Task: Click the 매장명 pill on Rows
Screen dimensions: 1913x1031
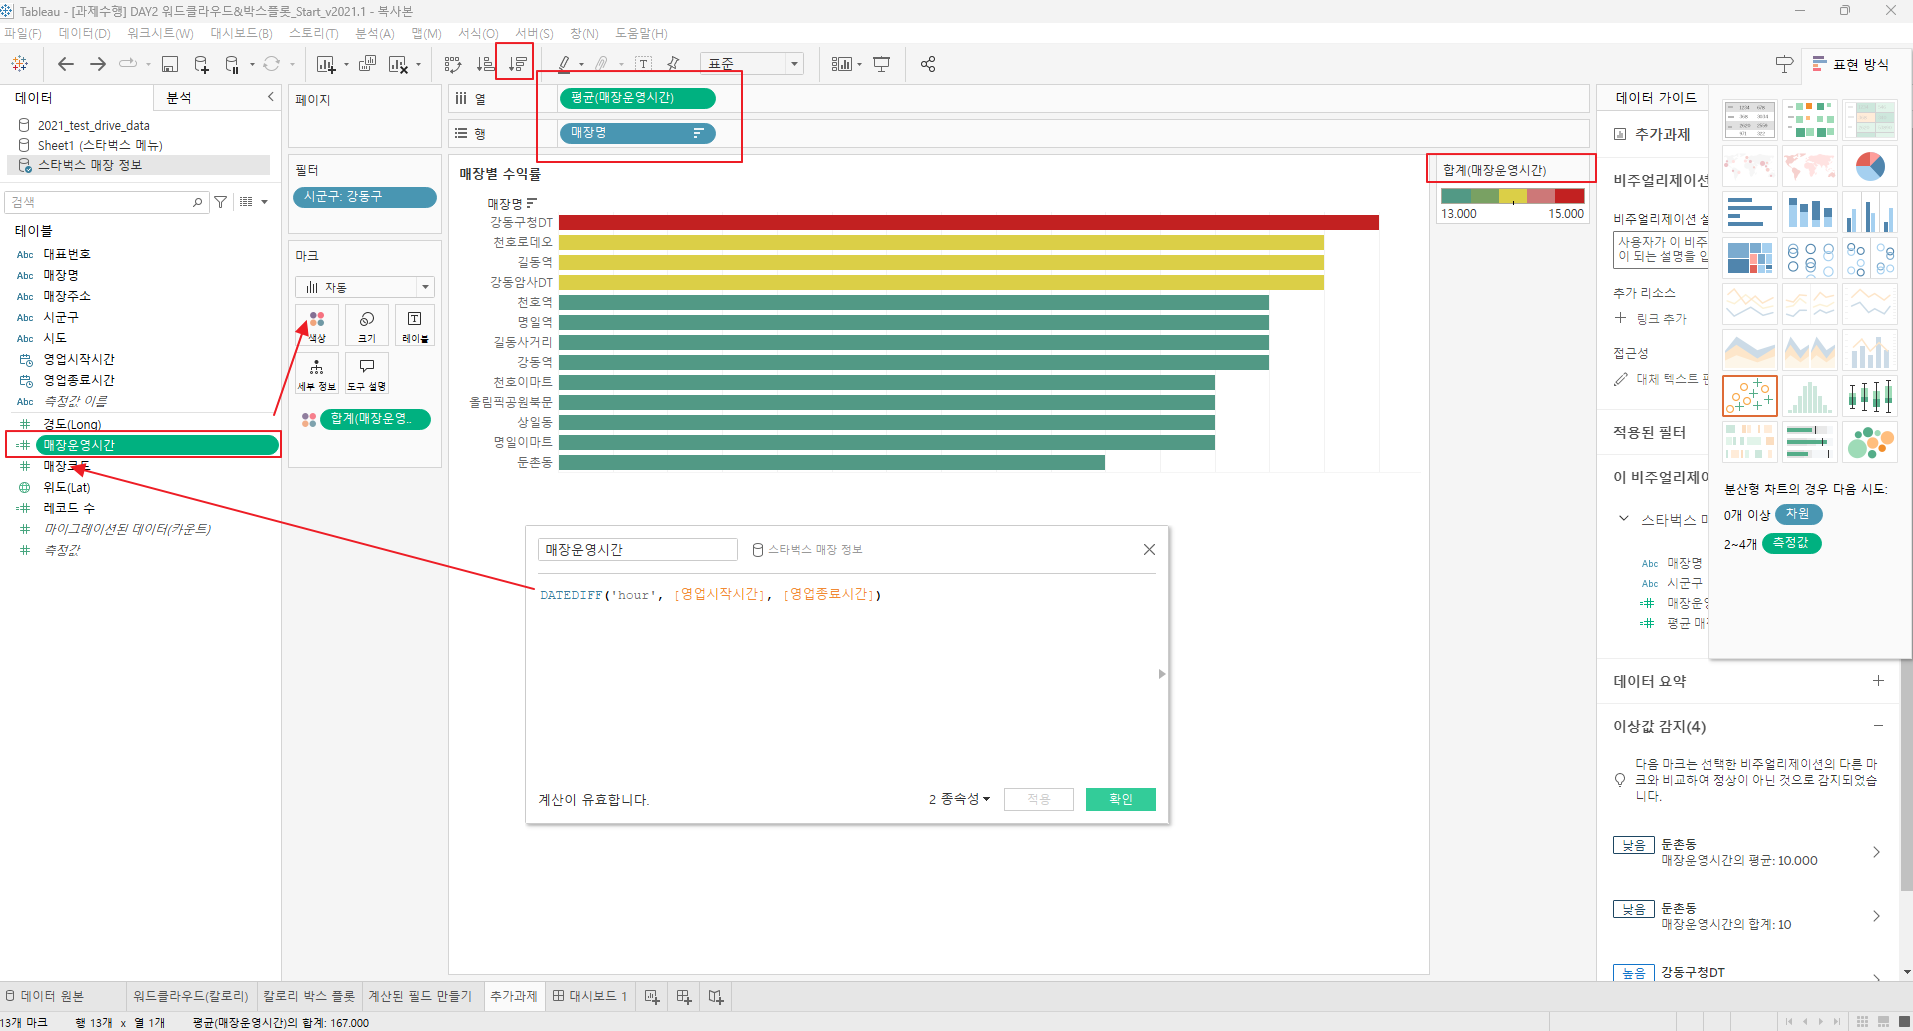Action: click(x=637, y=133)
